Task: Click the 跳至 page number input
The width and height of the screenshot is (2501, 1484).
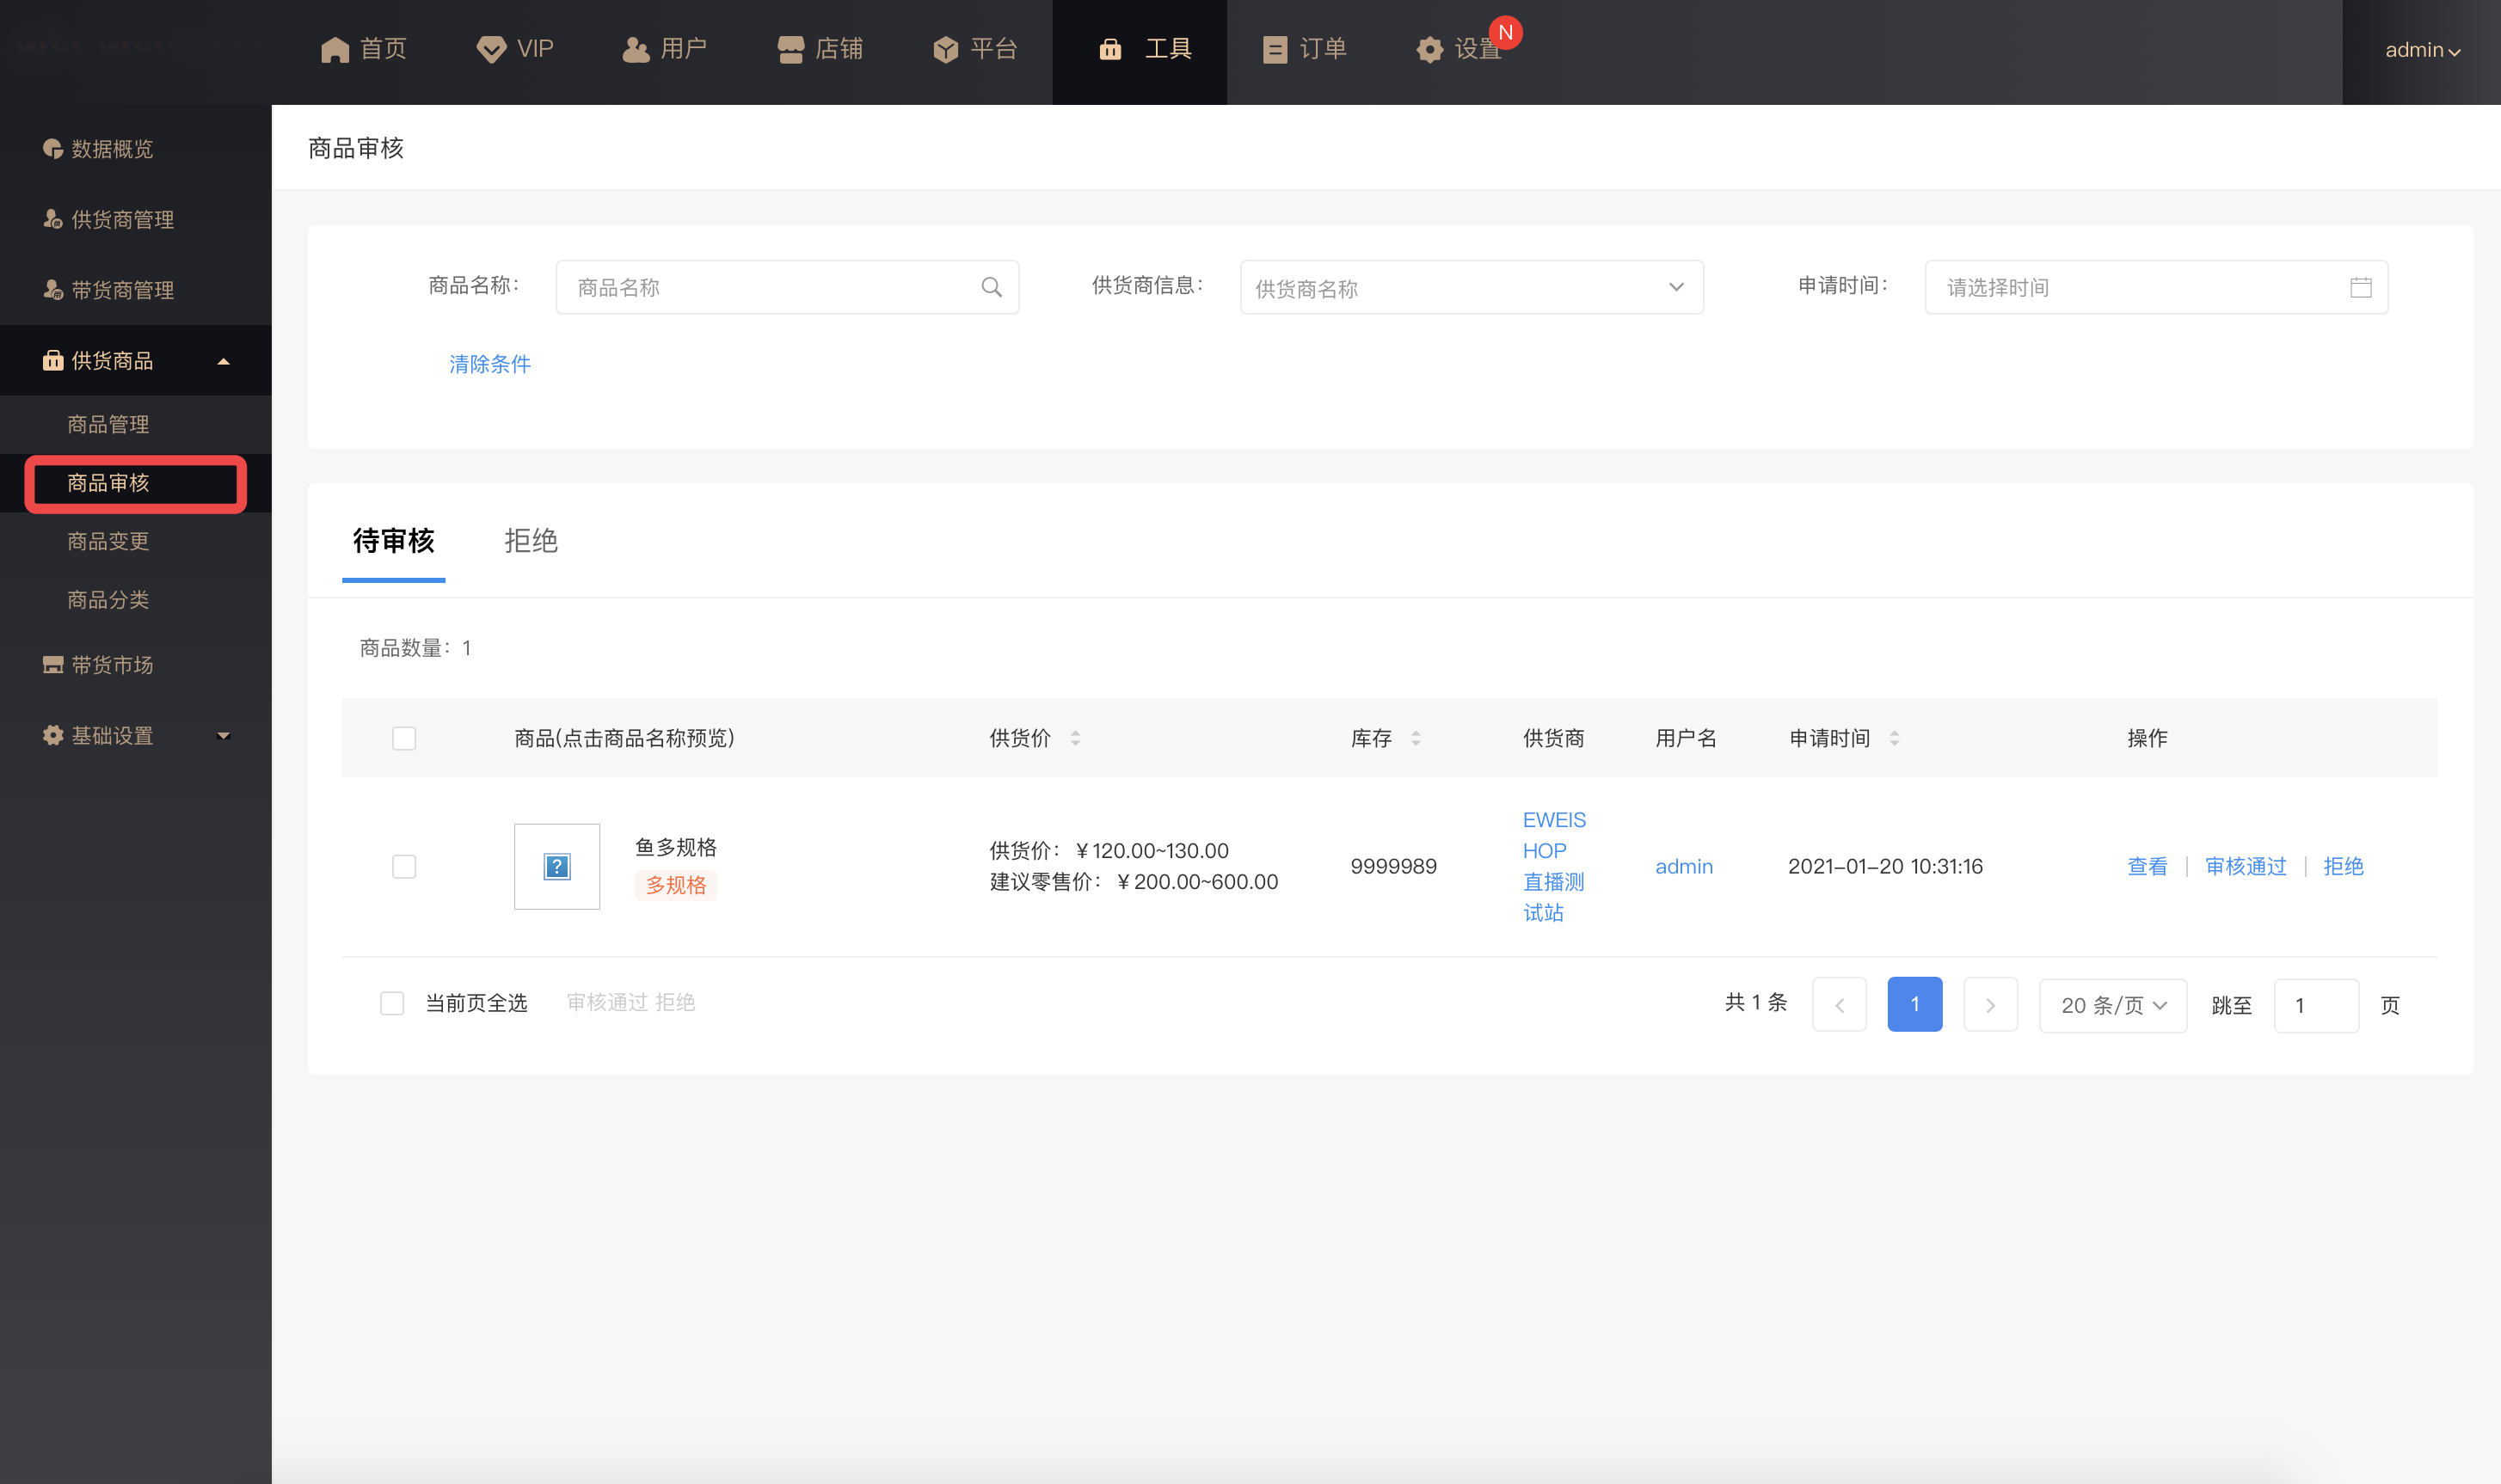Action: (x=2315, y=1005)
